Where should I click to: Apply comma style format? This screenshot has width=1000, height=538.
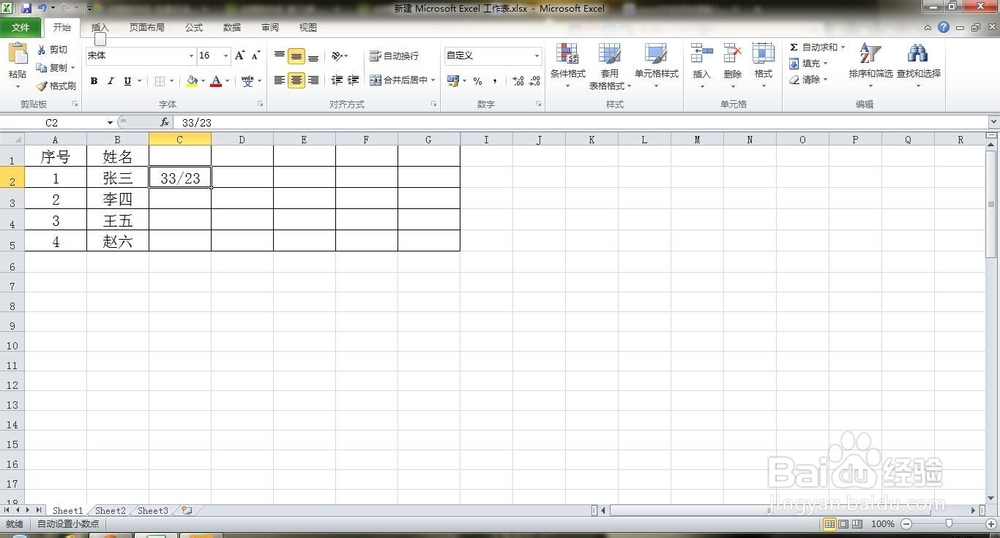pyautogui.click(x=495, y=81)
